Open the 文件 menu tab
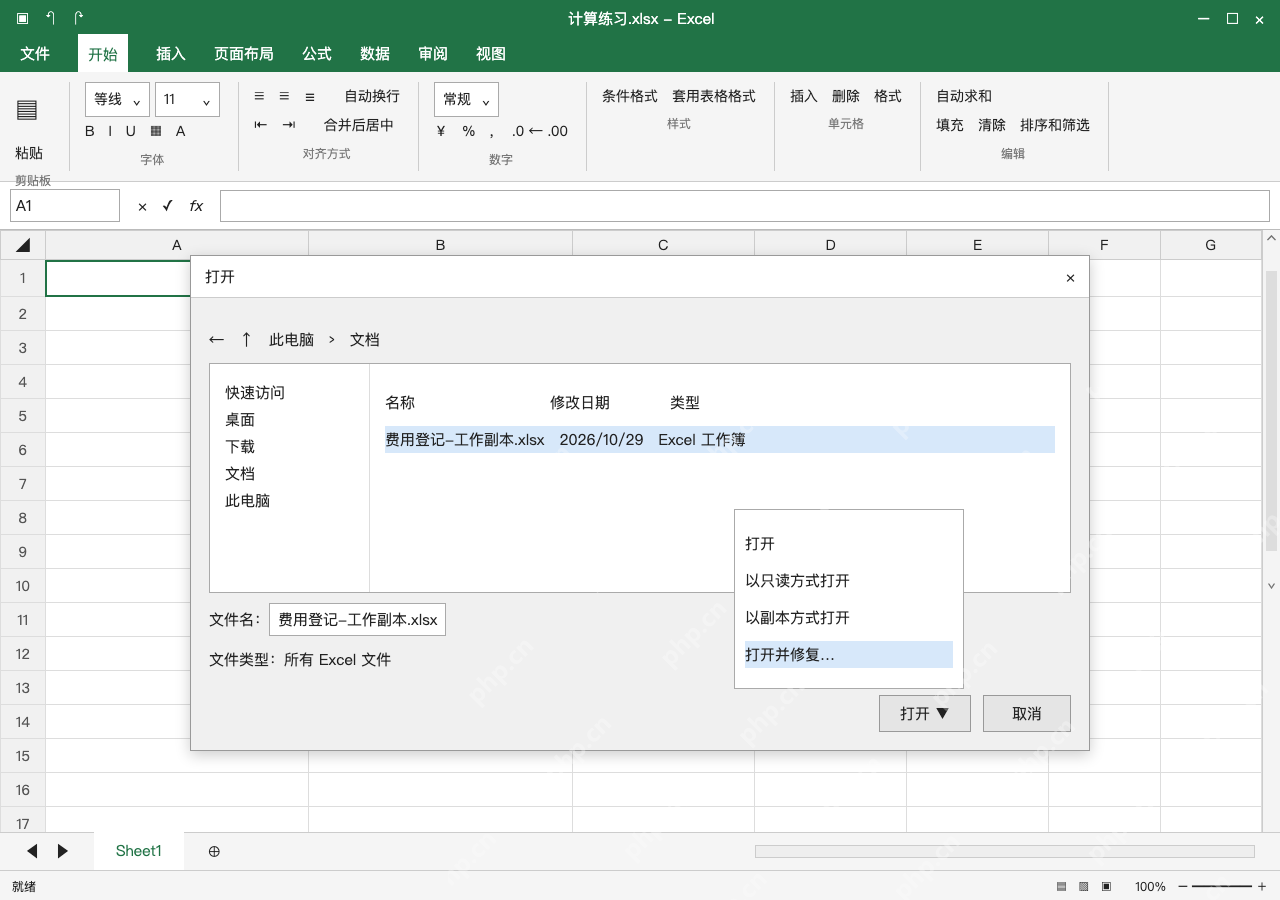1280x900 pixels. (35, 54)
